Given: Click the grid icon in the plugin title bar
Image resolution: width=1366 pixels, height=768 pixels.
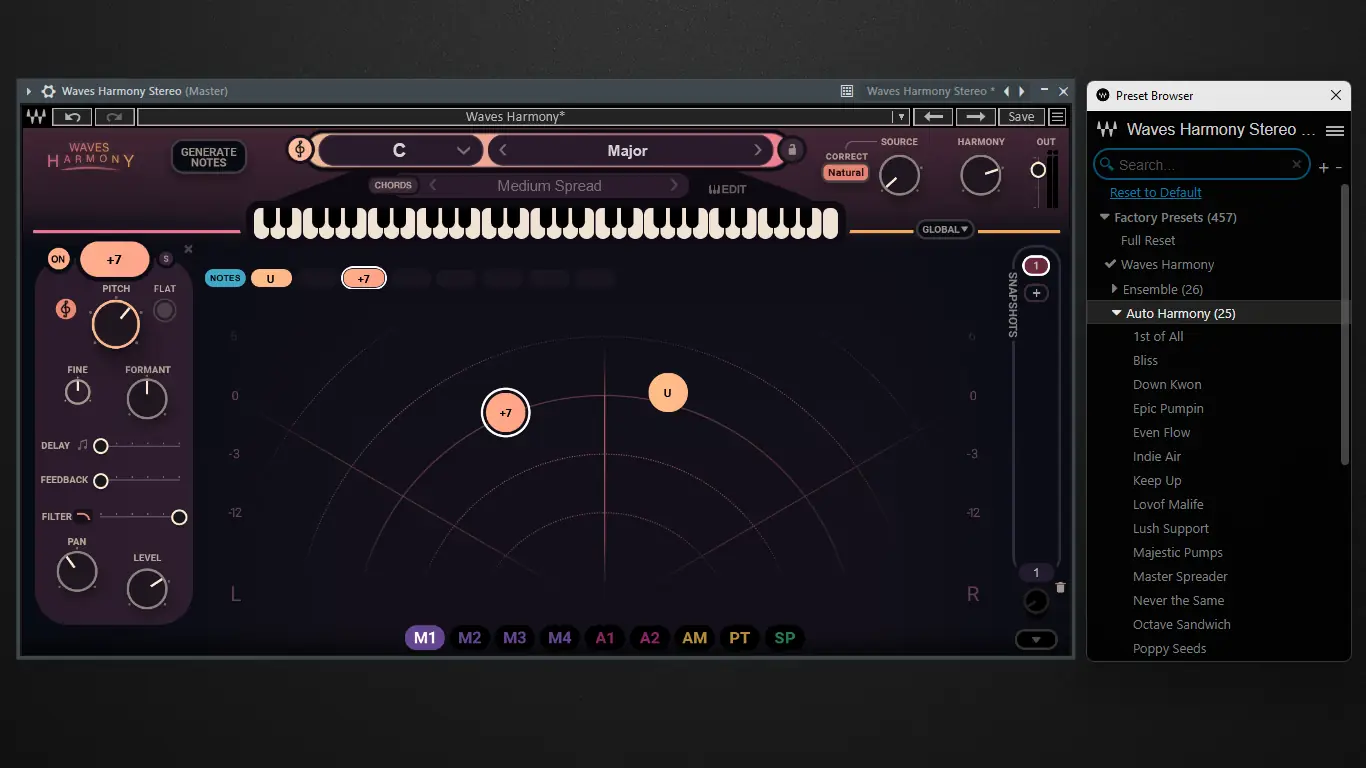Looking at the screenshot, I should (x=847, y=91).
